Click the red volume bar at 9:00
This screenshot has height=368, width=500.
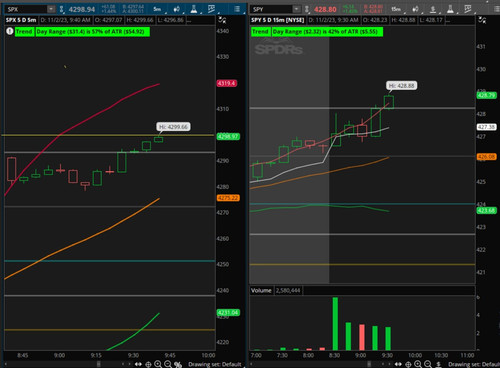[362, 337]
